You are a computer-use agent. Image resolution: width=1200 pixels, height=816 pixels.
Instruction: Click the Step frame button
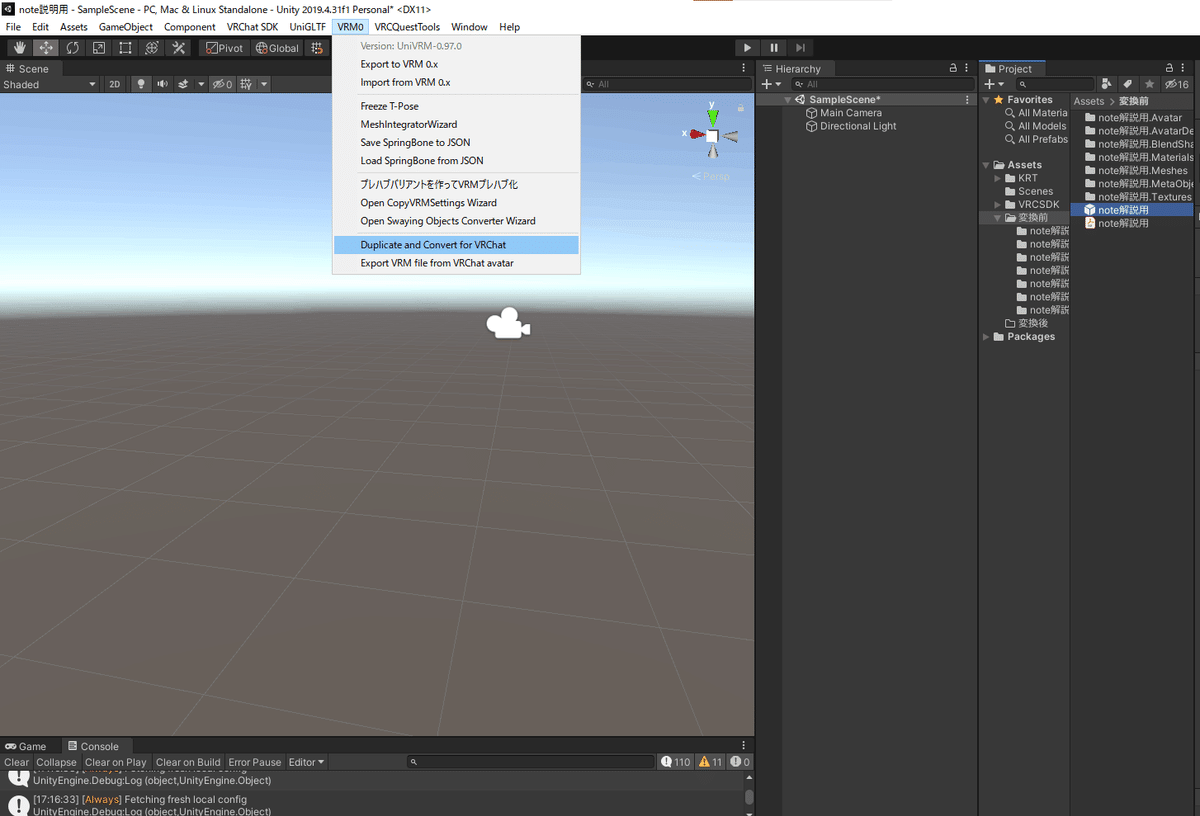(801, 48)
